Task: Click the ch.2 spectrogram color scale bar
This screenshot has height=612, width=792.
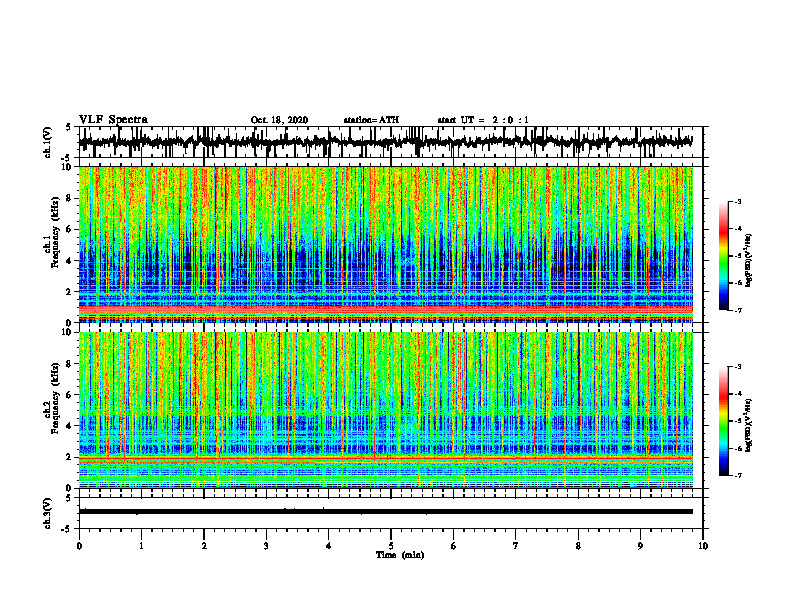Action: pos(723,421)
